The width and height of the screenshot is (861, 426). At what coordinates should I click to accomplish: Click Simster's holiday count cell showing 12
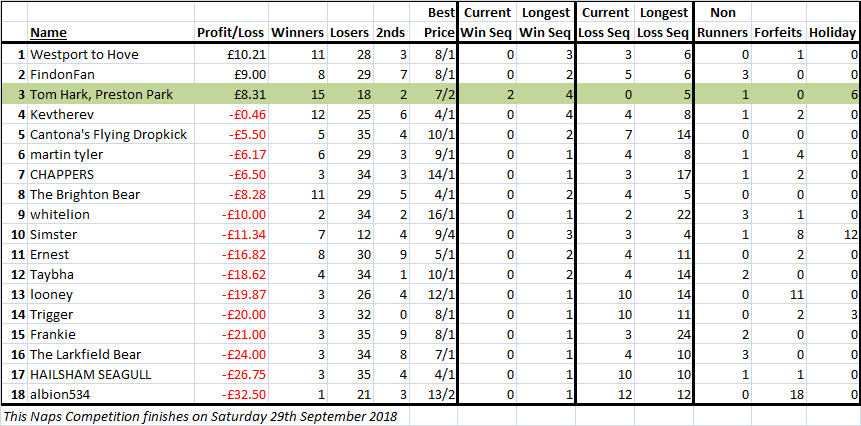pyautogui.click(x=832, y=235)
